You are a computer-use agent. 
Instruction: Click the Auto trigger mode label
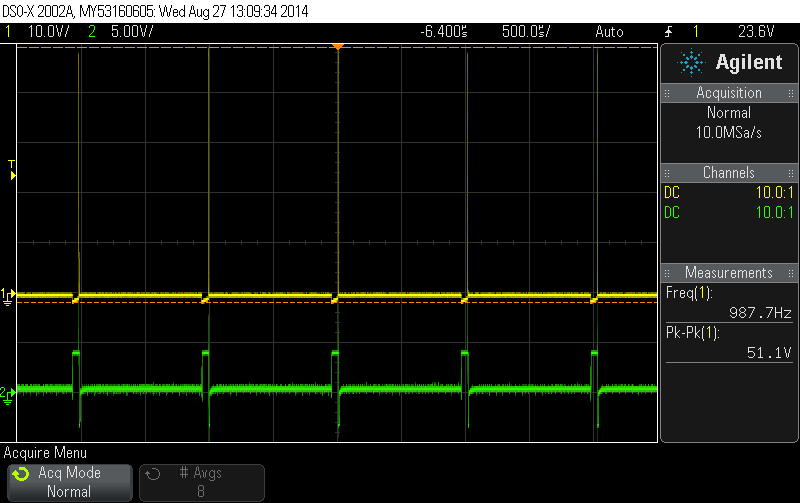pyautogui.click(x=609, y=32)
